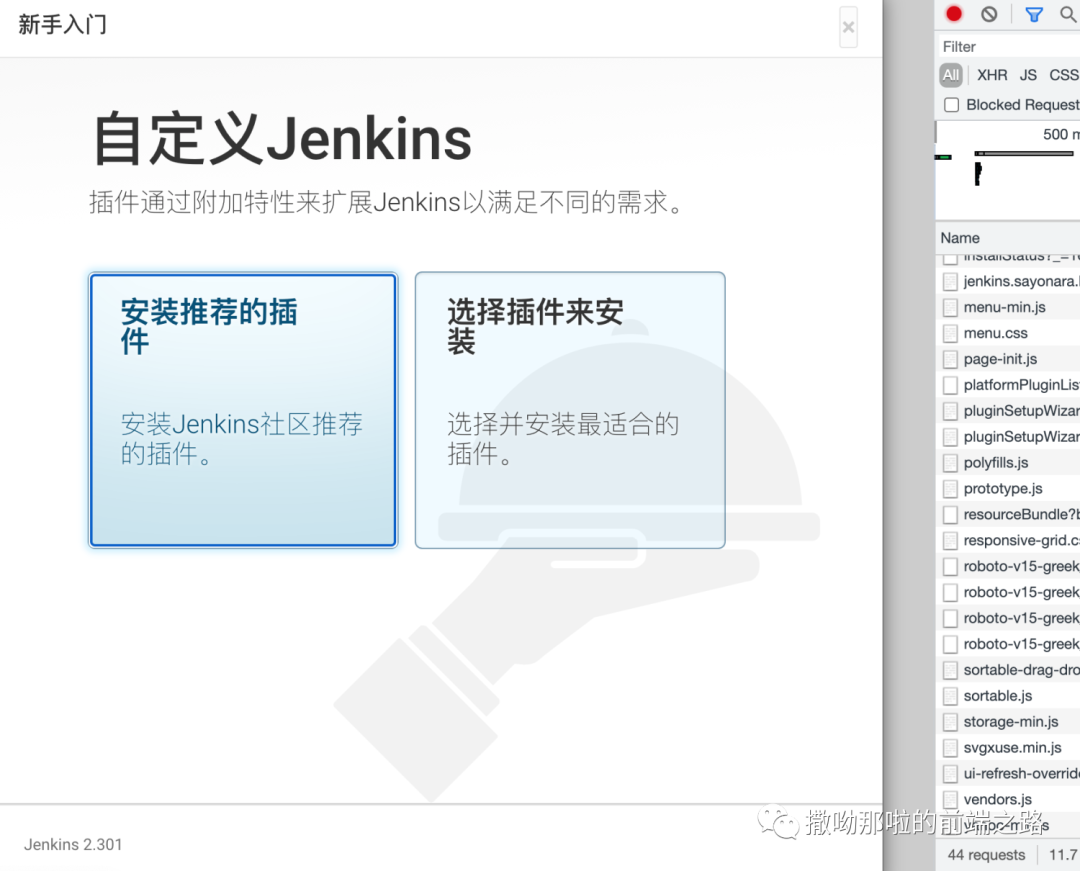The image size is (1080, 871).
Task: Select the vendors.js request row
Action: 1008,799
